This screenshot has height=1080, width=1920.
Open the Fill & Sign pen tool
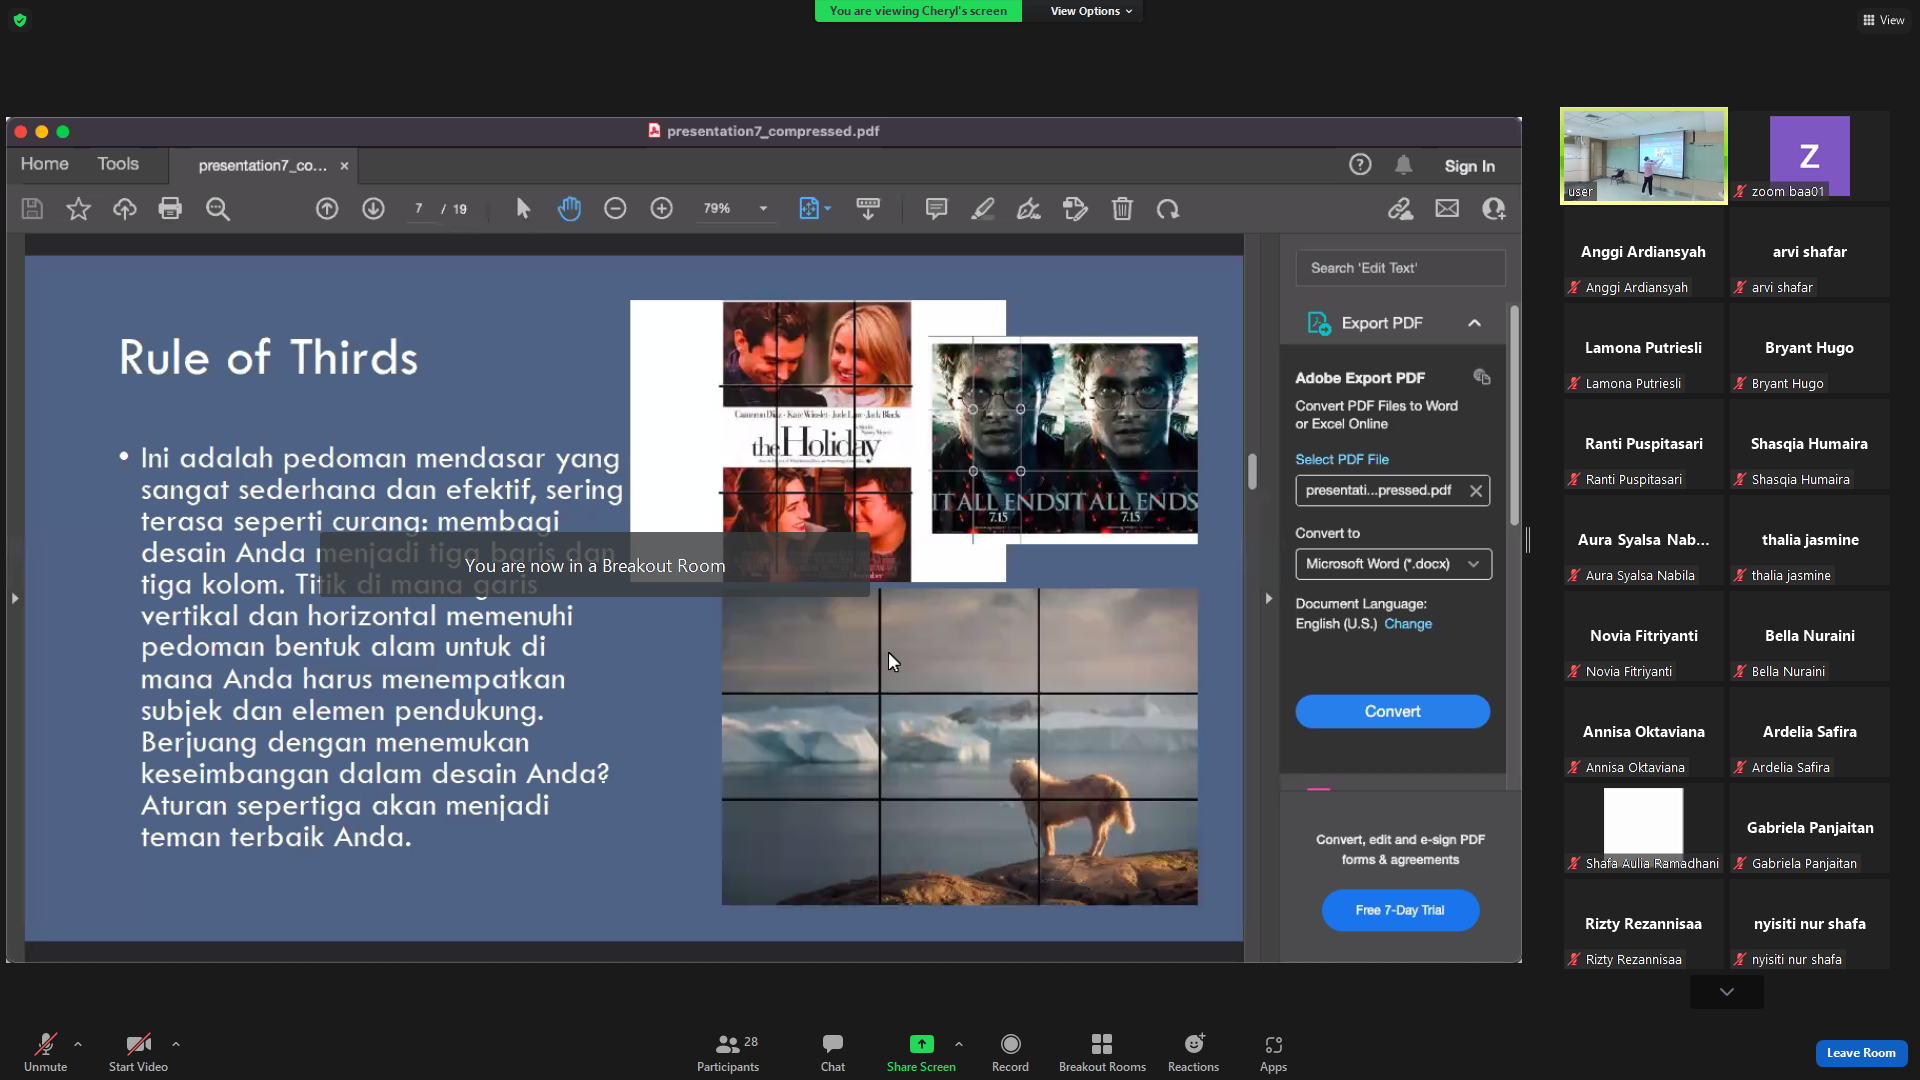click(x=1028, y=208)
